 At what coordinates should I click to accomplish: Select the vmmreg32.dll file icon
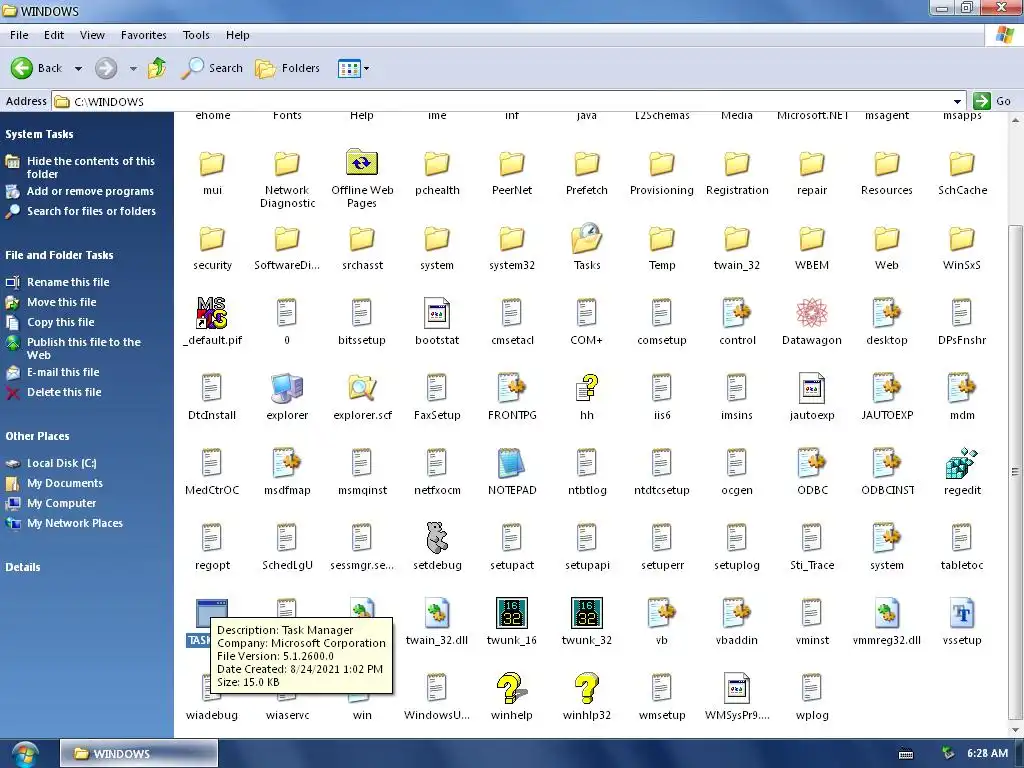886,613
